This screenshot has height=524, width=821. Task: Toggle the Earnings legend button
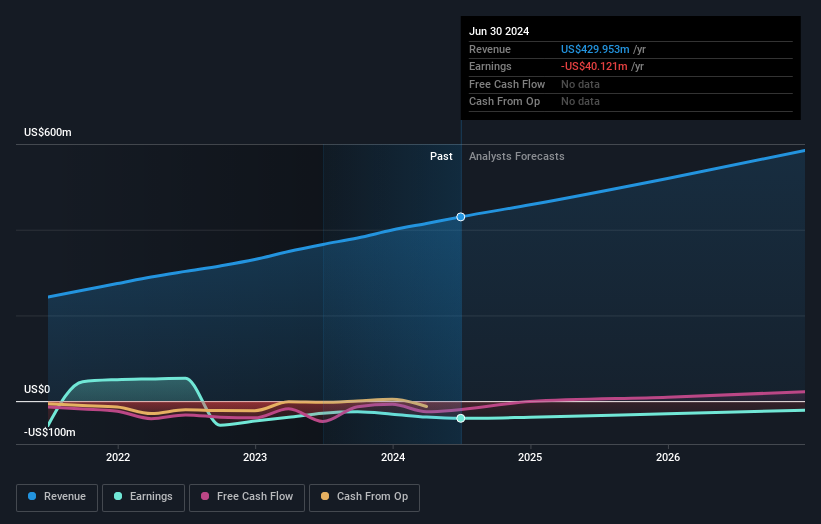(x=143, y=497)
